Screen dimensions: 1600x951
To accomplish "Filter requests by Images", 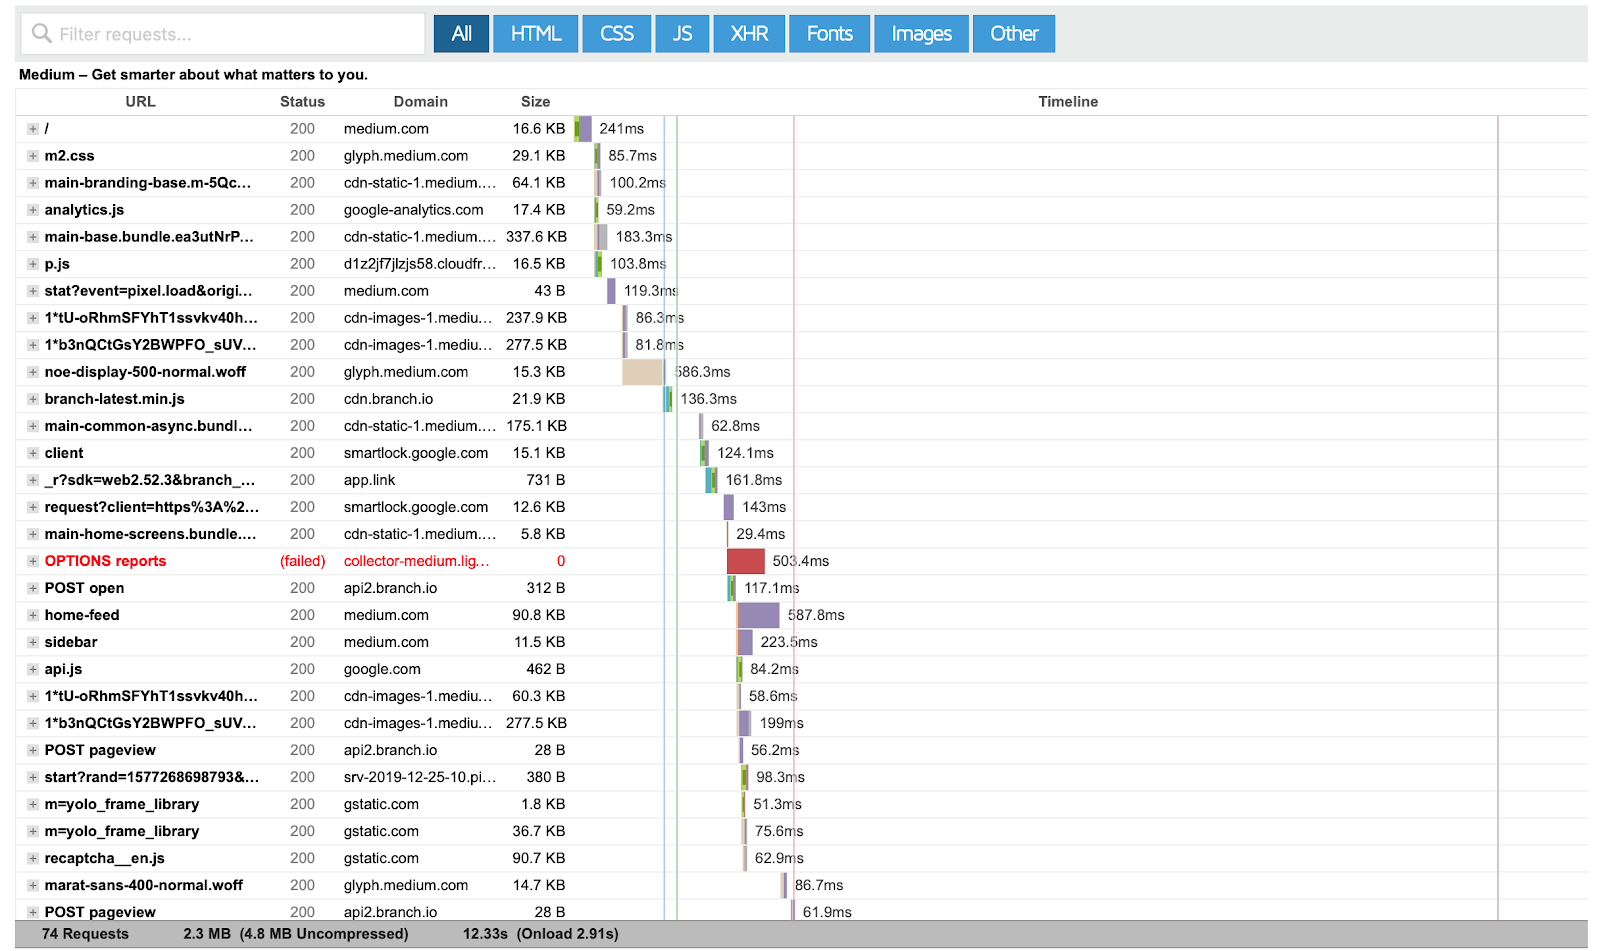I will pyautogui.click(x=921, y=34).
